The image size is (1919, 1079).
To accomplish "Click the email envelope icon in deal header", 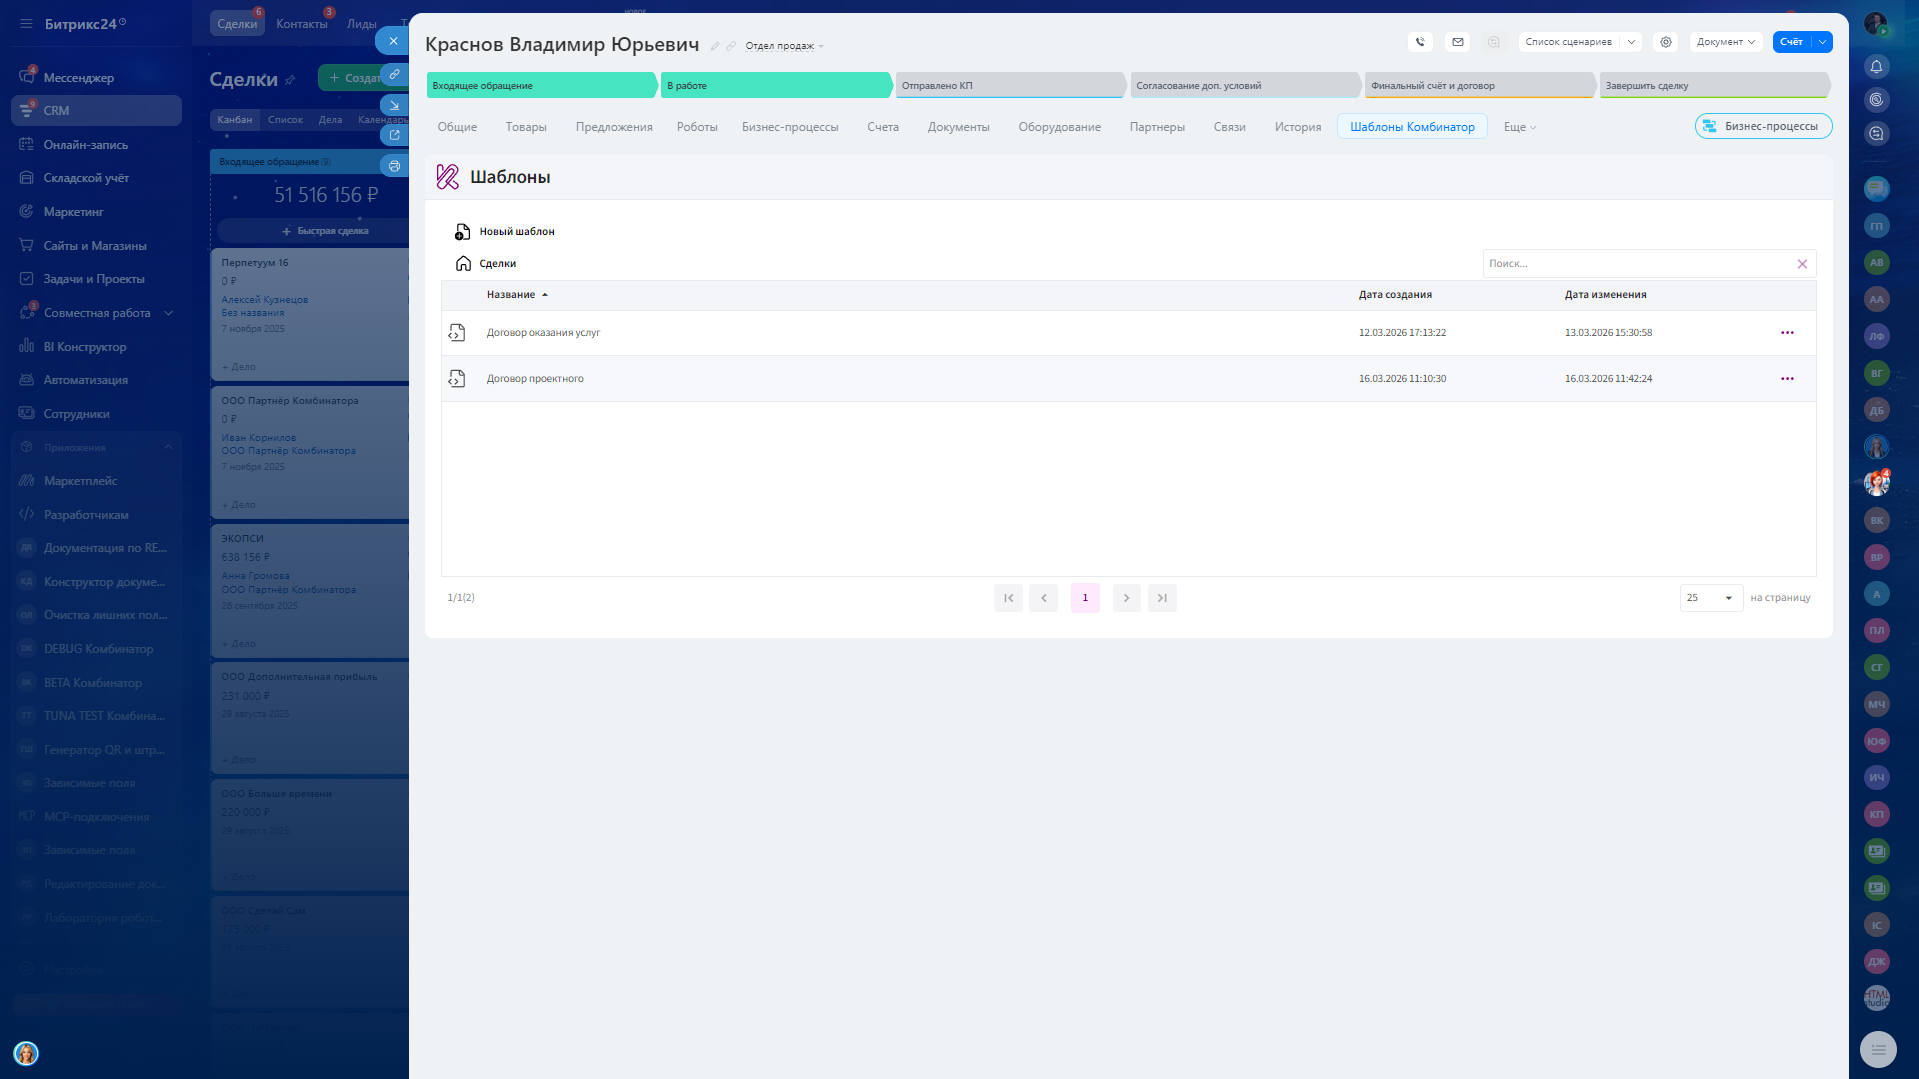I will [x=1458, y=42].
